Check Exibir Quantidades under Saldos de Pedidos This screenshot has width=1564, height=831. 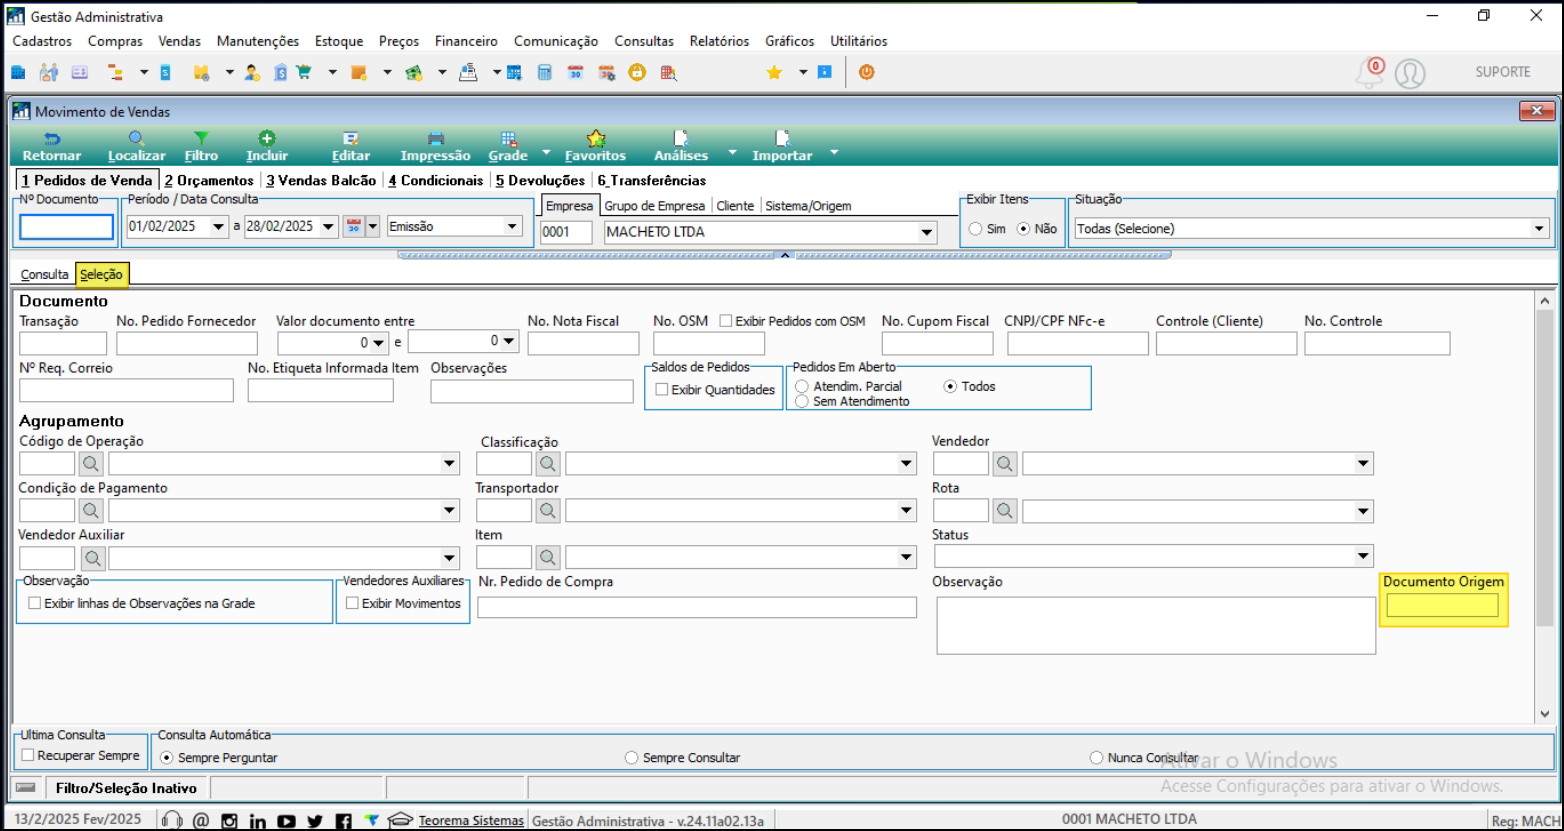point(662,390)
